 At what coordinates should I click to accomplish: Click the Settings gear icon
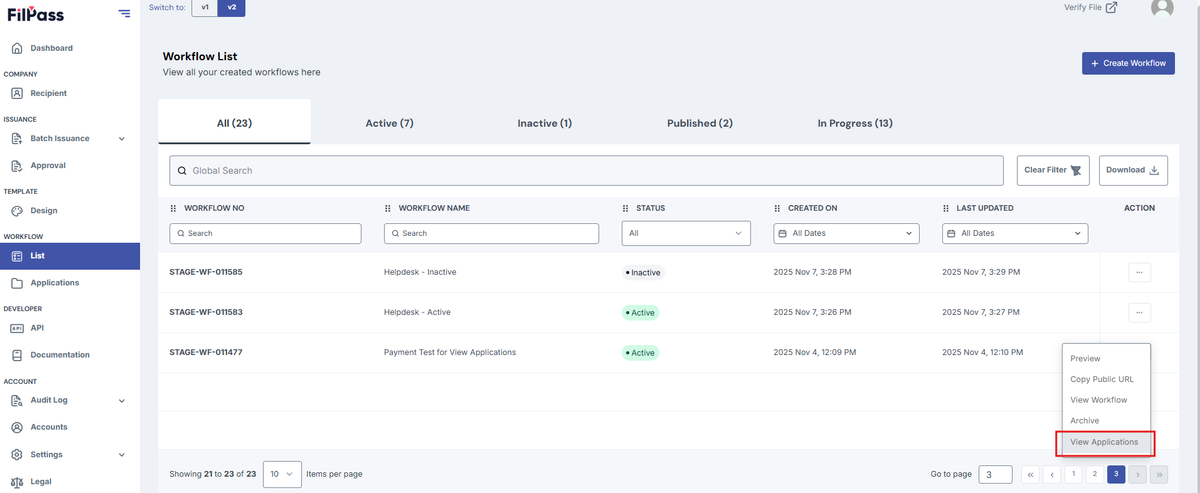click(x=17, y=455)
